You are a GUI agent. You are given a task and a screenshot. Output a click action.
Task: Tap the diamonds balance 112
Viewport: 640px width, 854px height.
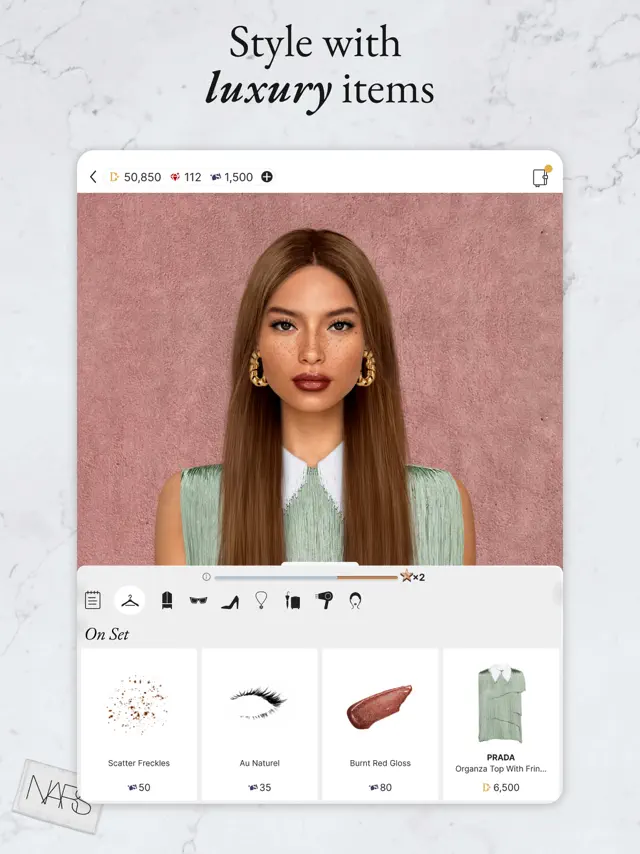pos(186,177)
